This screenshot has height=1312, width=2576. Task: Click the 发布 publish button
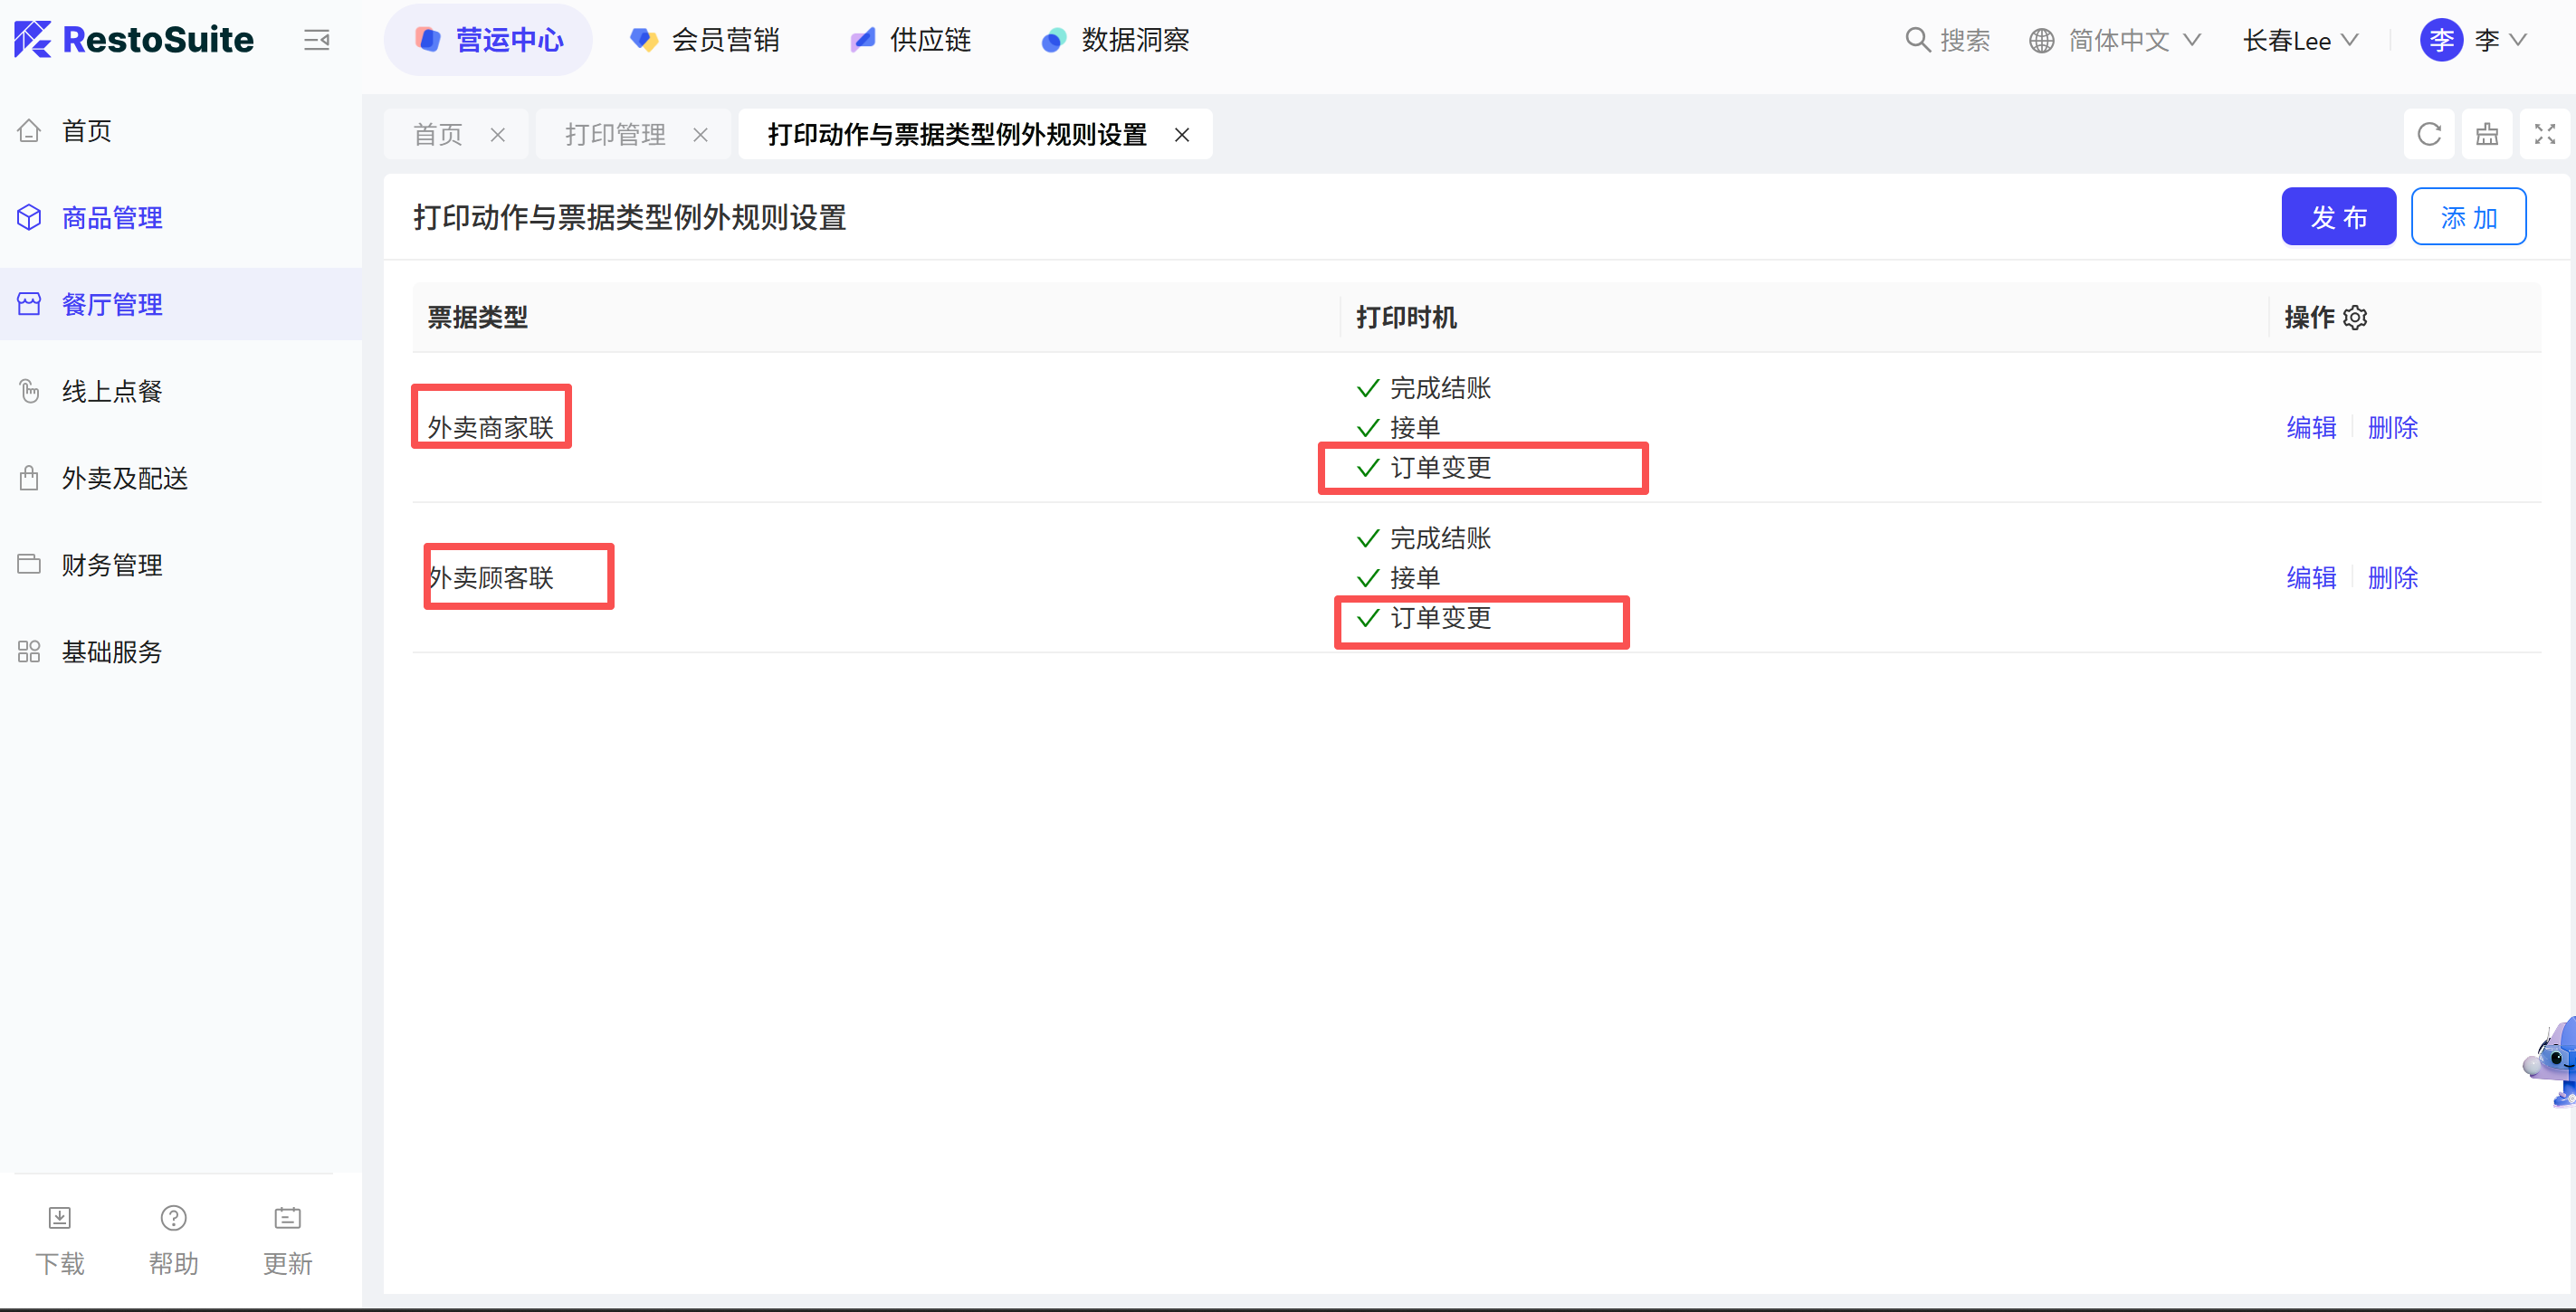click(x=2337, y=217)
